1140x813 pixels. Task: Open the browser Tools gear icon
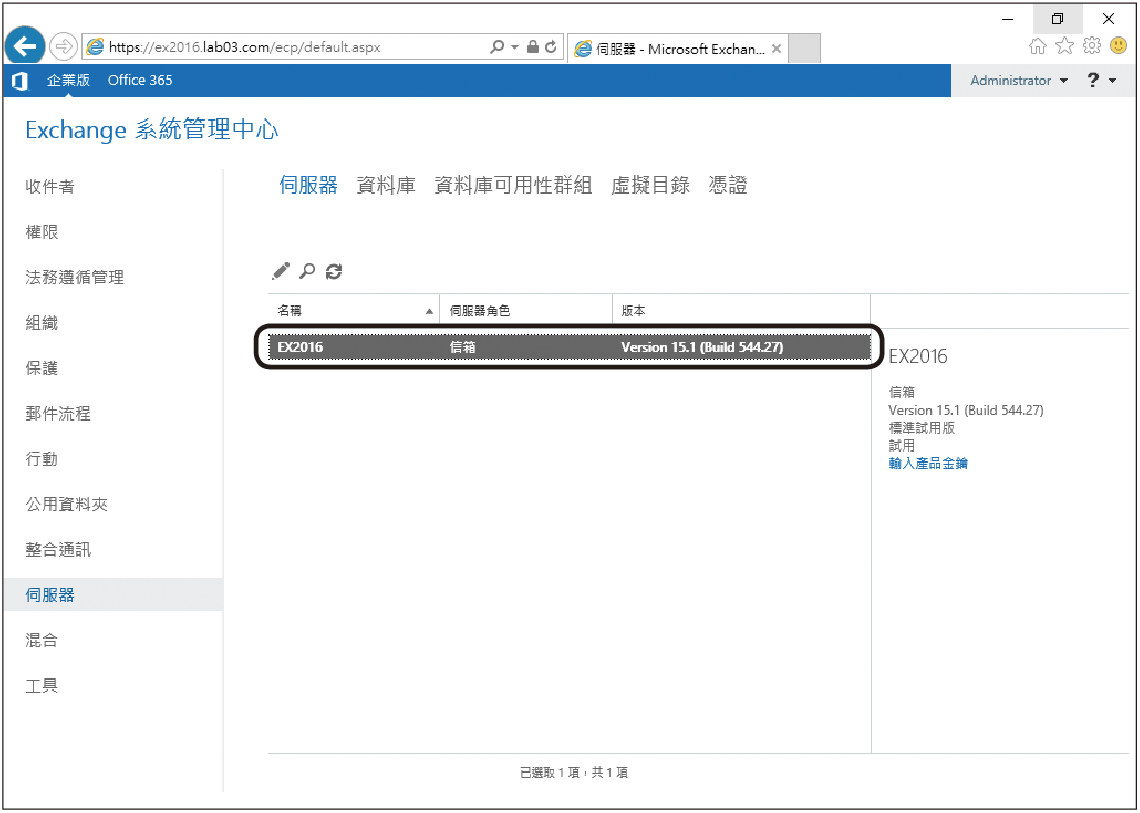(1091, 46)
